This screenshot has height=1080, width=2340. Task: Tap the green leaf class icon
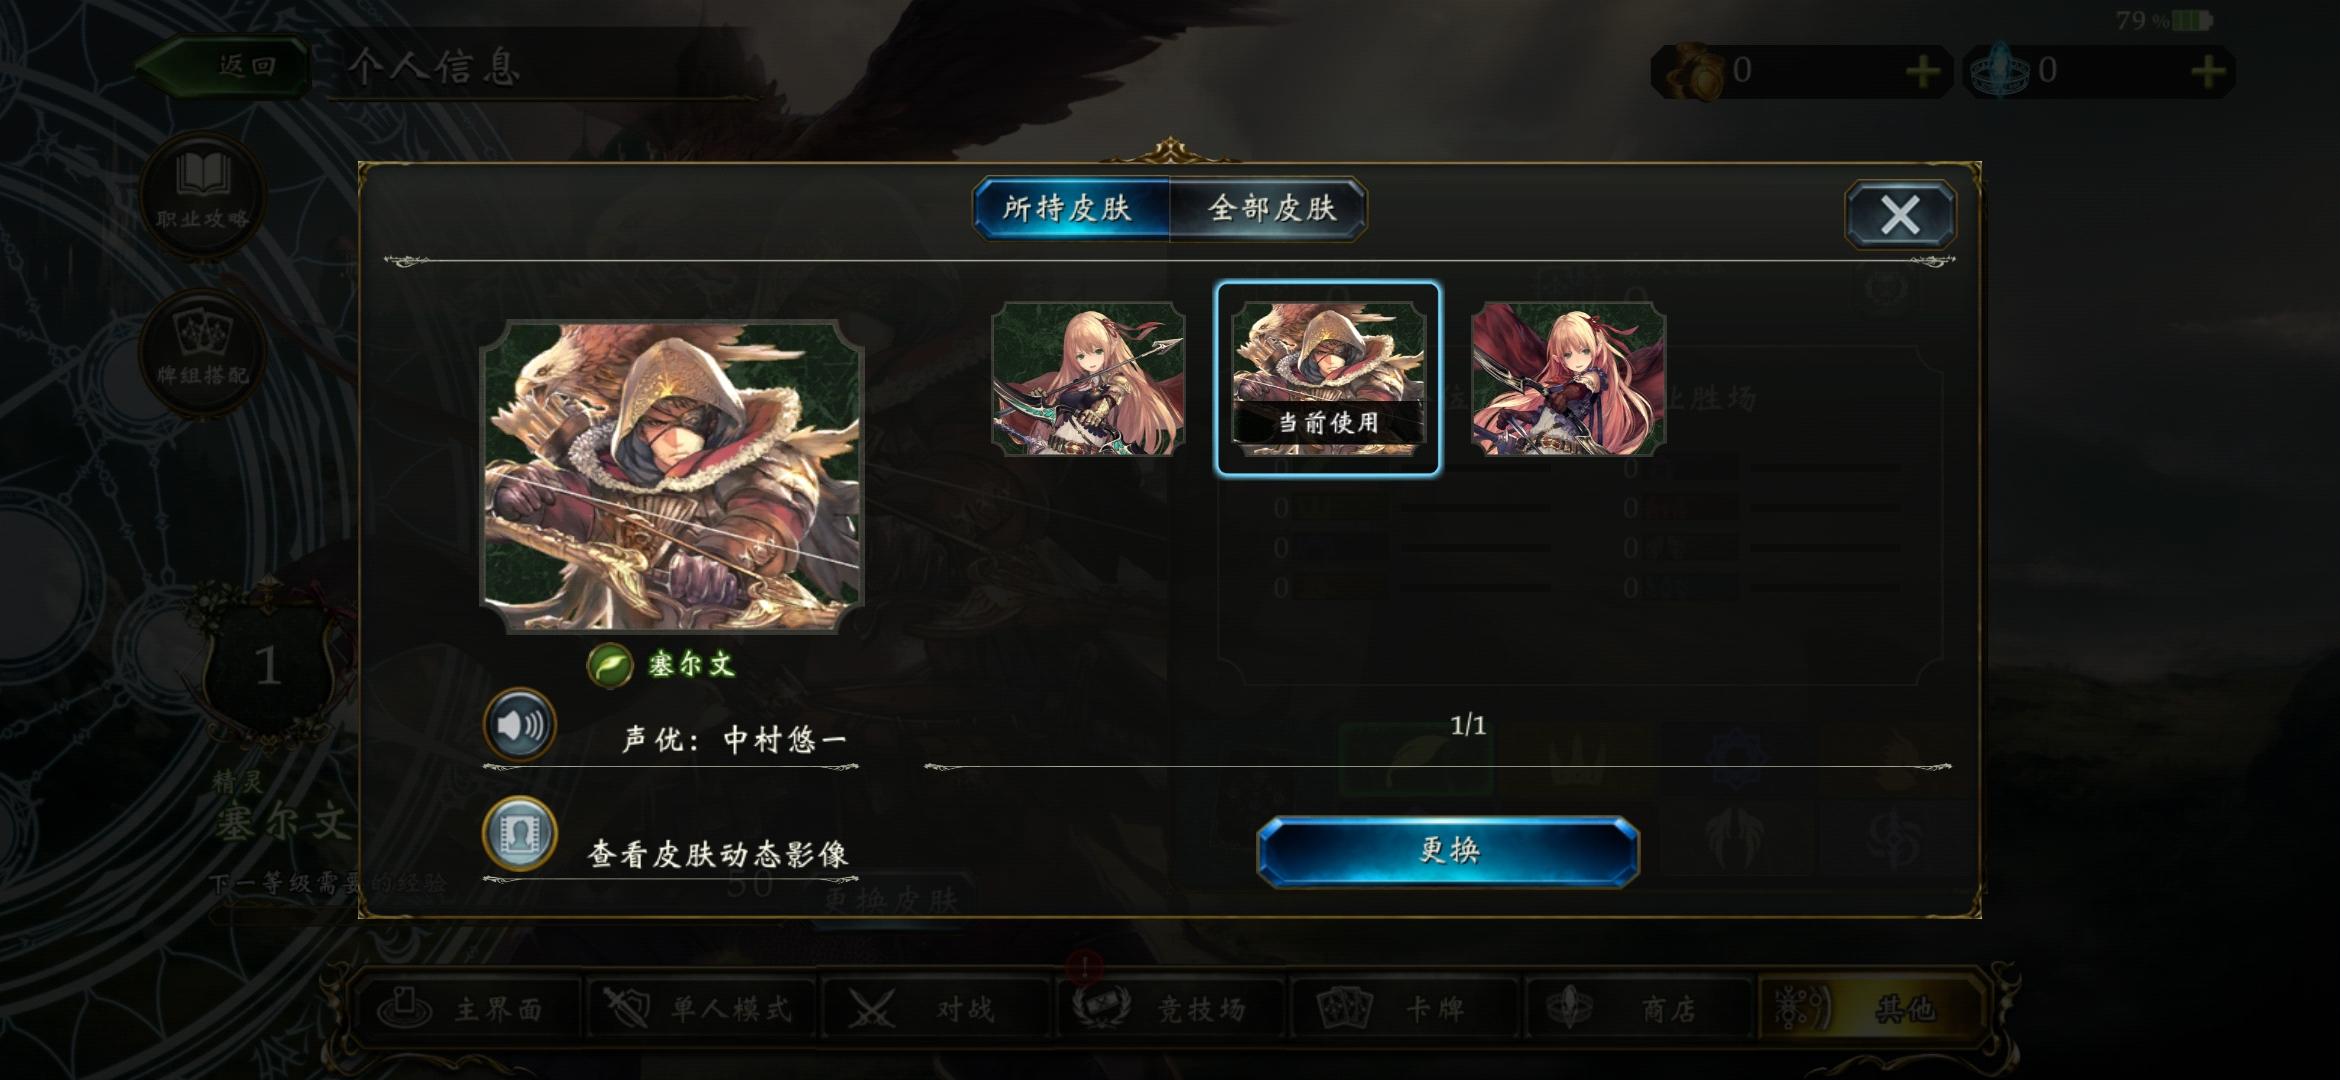point(609,665)
